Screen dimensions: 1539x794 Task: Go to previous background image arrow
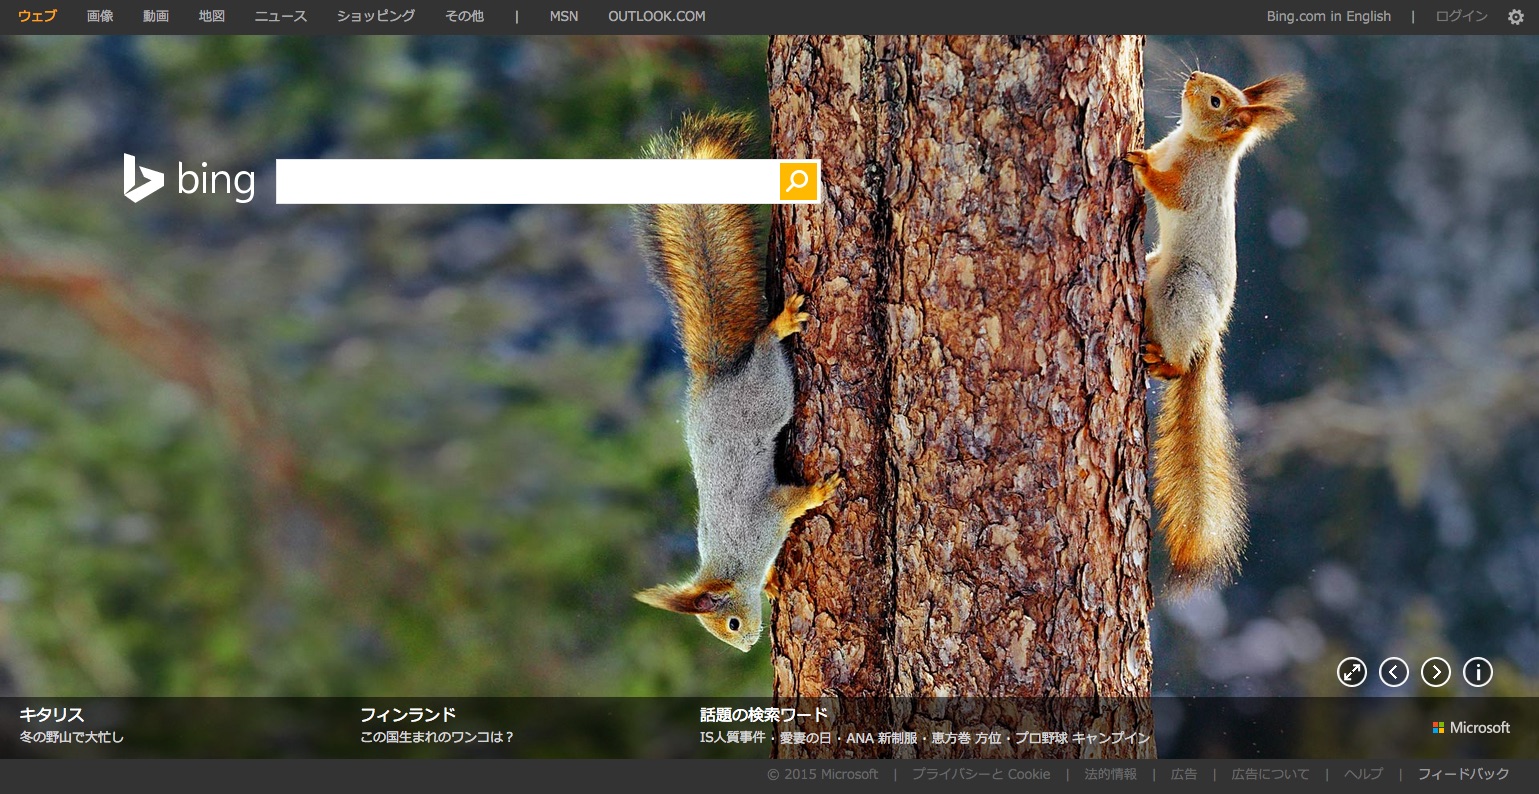click(1393, 672)
